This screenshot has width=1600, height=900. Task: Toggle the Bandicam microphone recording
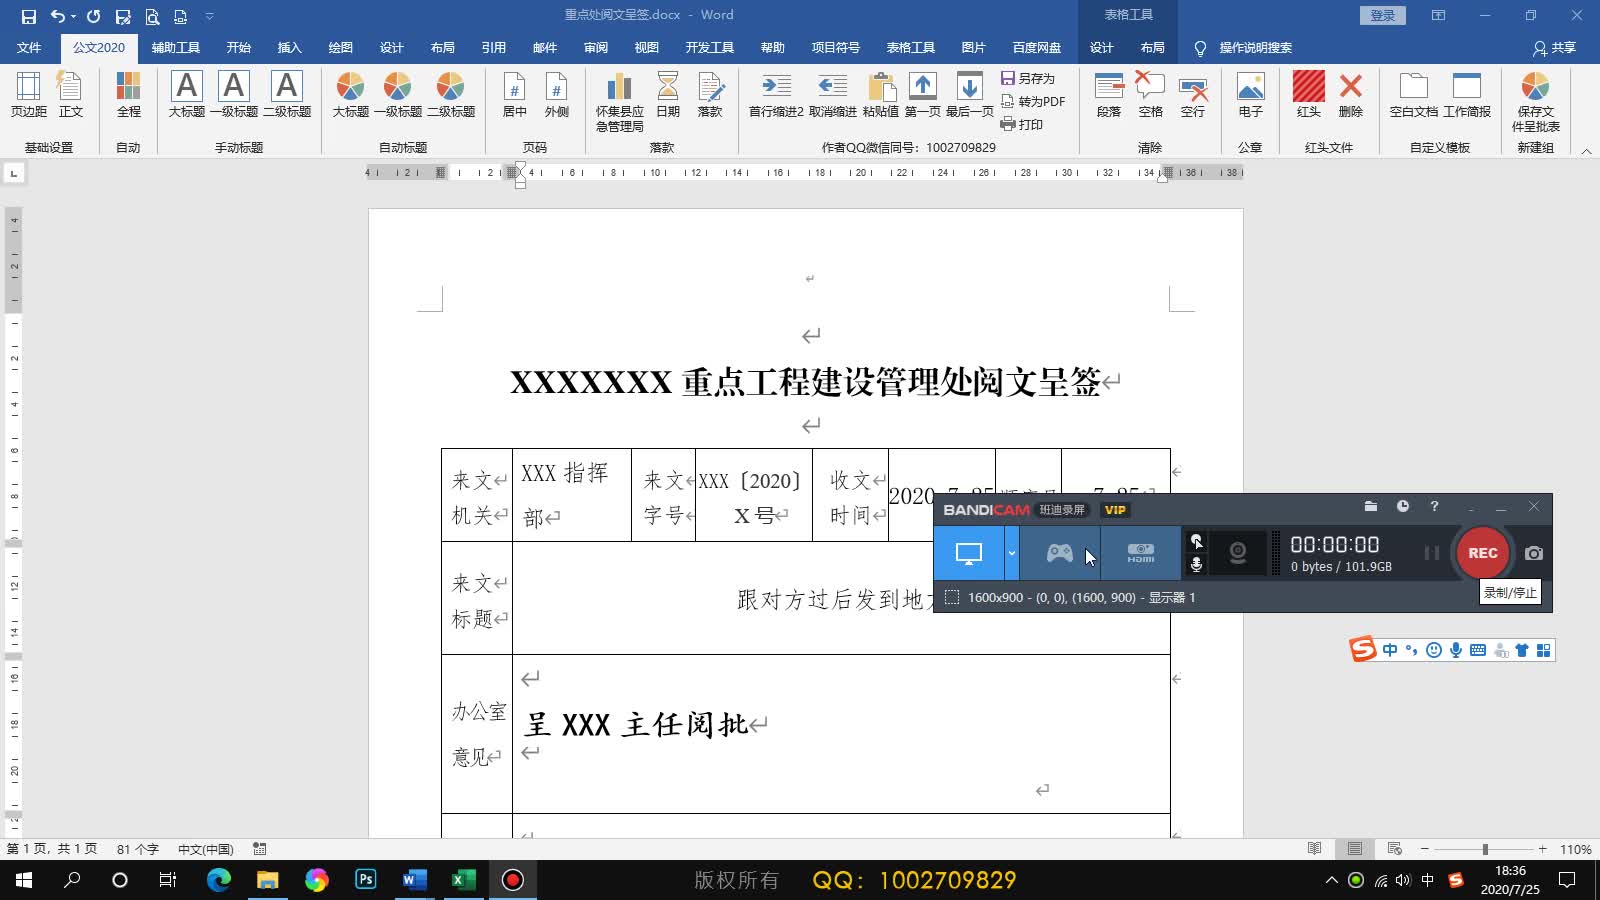(1198, 563)
